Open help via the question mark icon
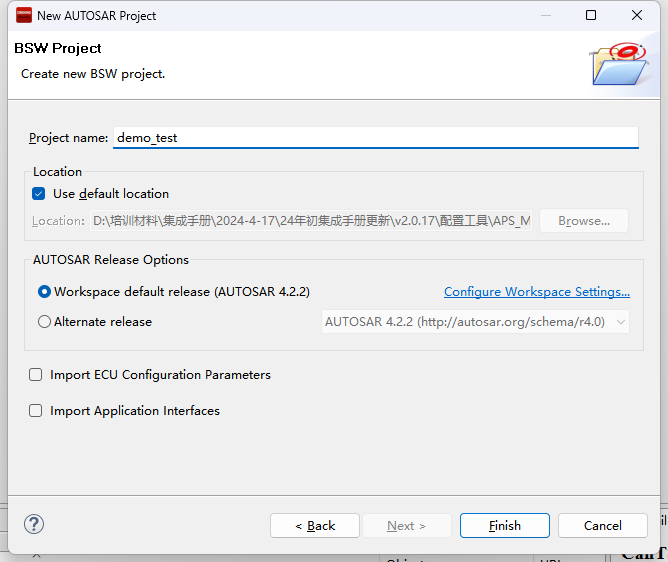The height and width of the screenshot is (562, 668). (x=34, y=524)
